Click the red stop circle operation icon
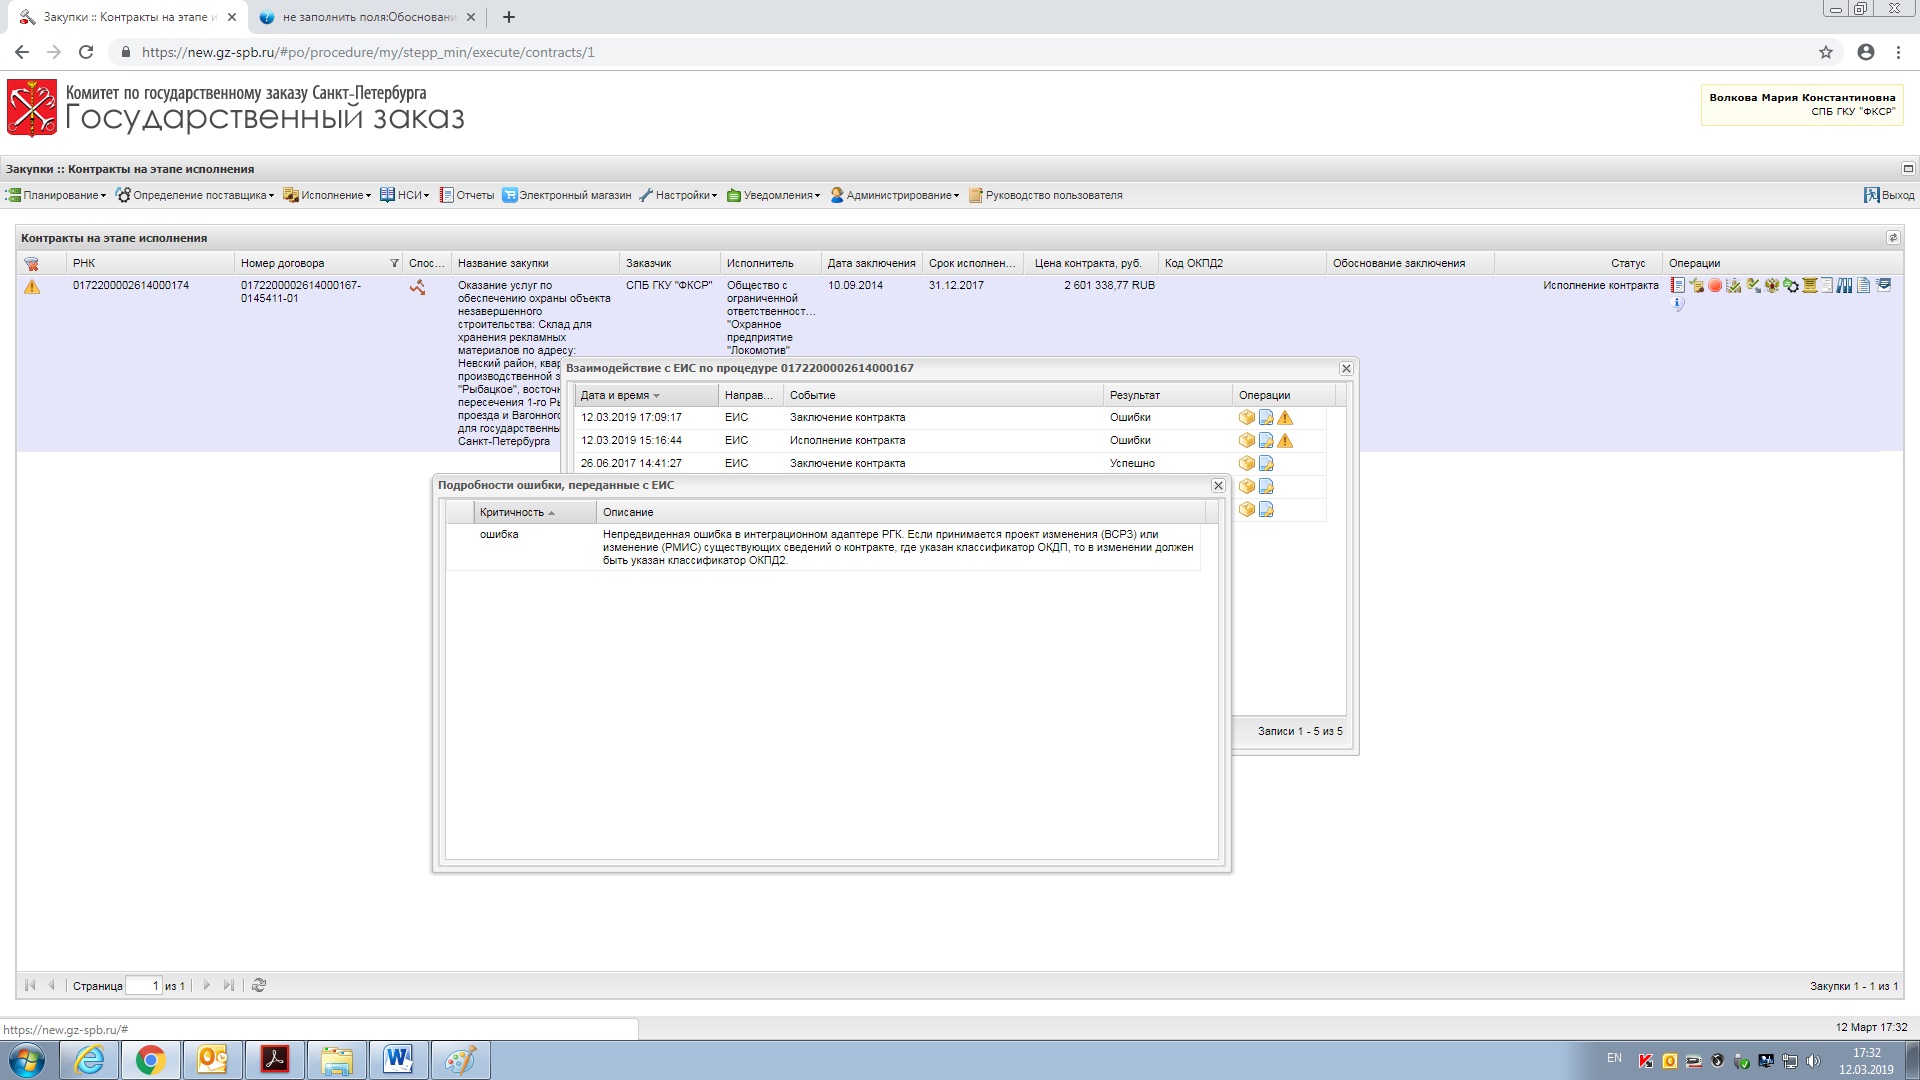The image size is (1920, 1080). pyautogui.click(x=1715, y=285)
